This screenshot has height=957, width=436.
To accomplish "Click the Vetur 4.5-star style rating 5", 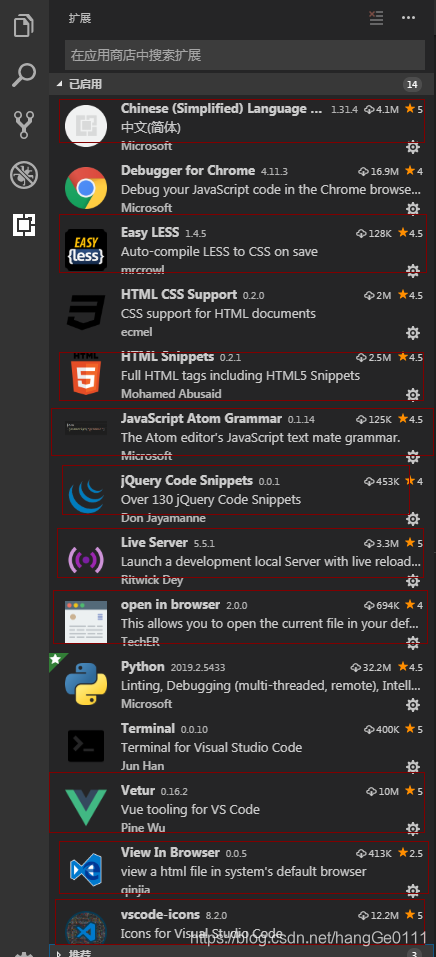I will tap(413, 792).
